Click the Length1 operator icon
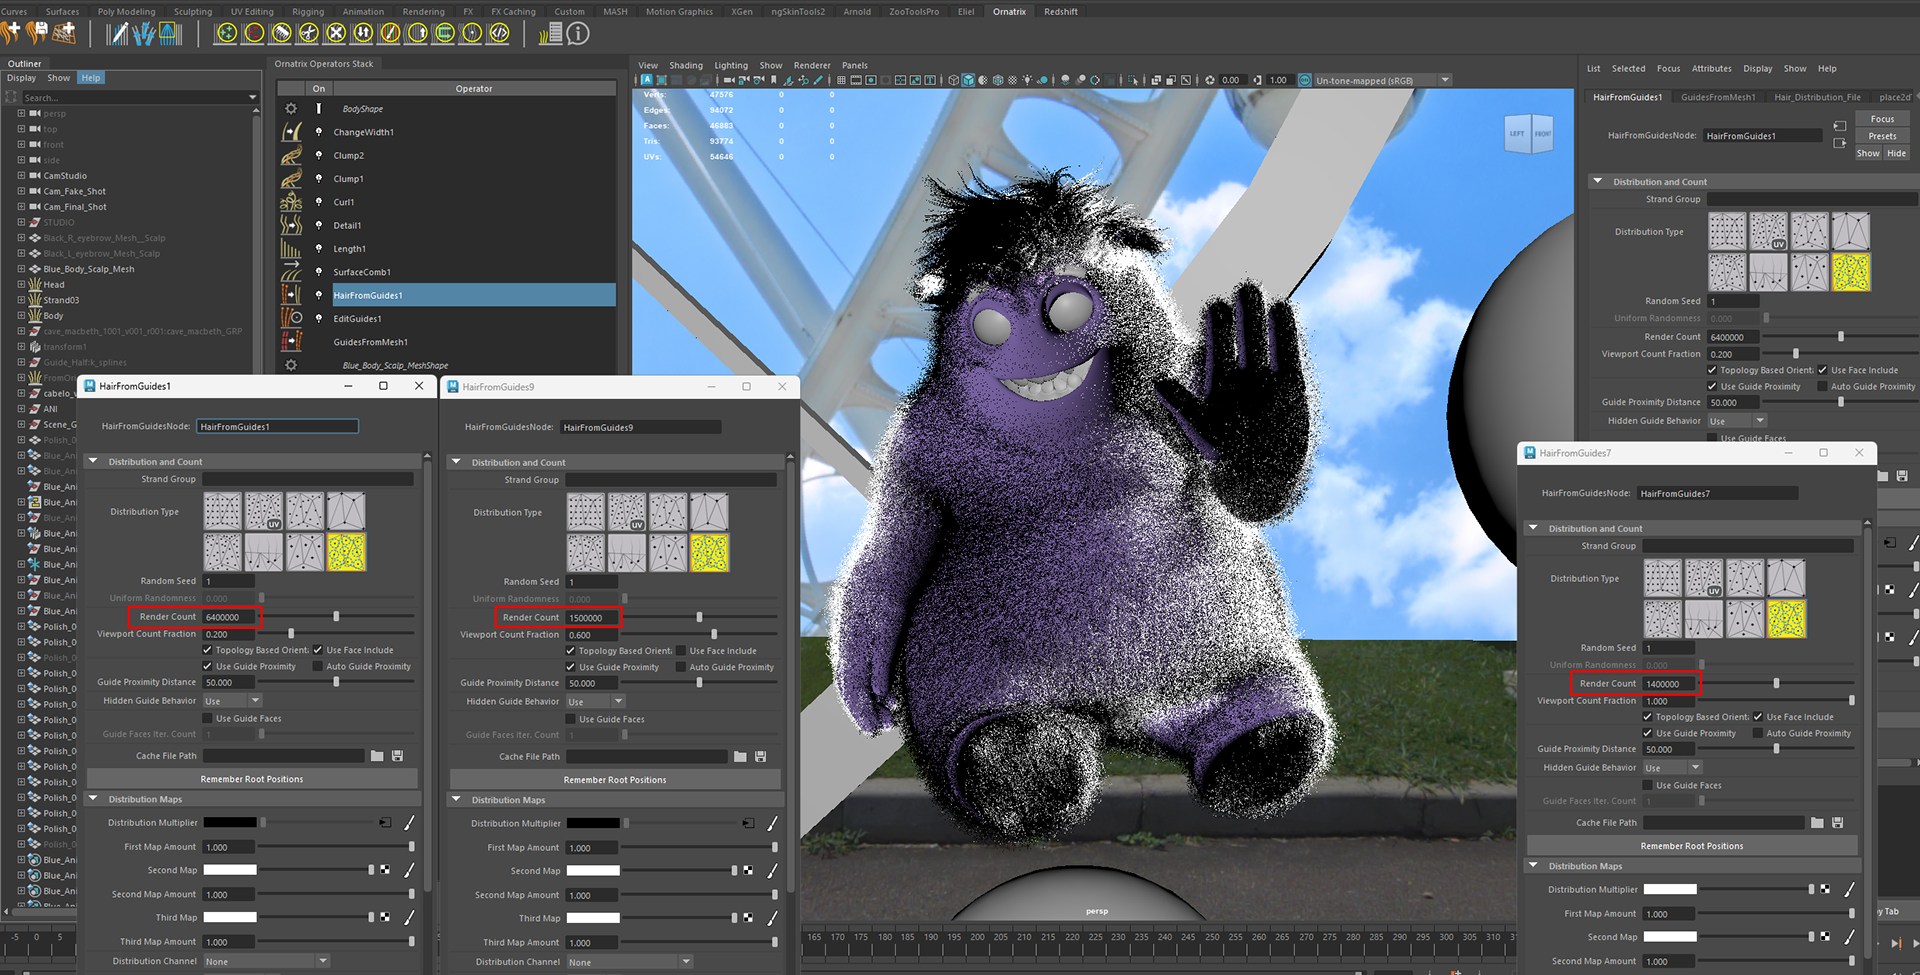This screenshot has height=975, width=1920. pyautogui.click(x=291, y=248)
